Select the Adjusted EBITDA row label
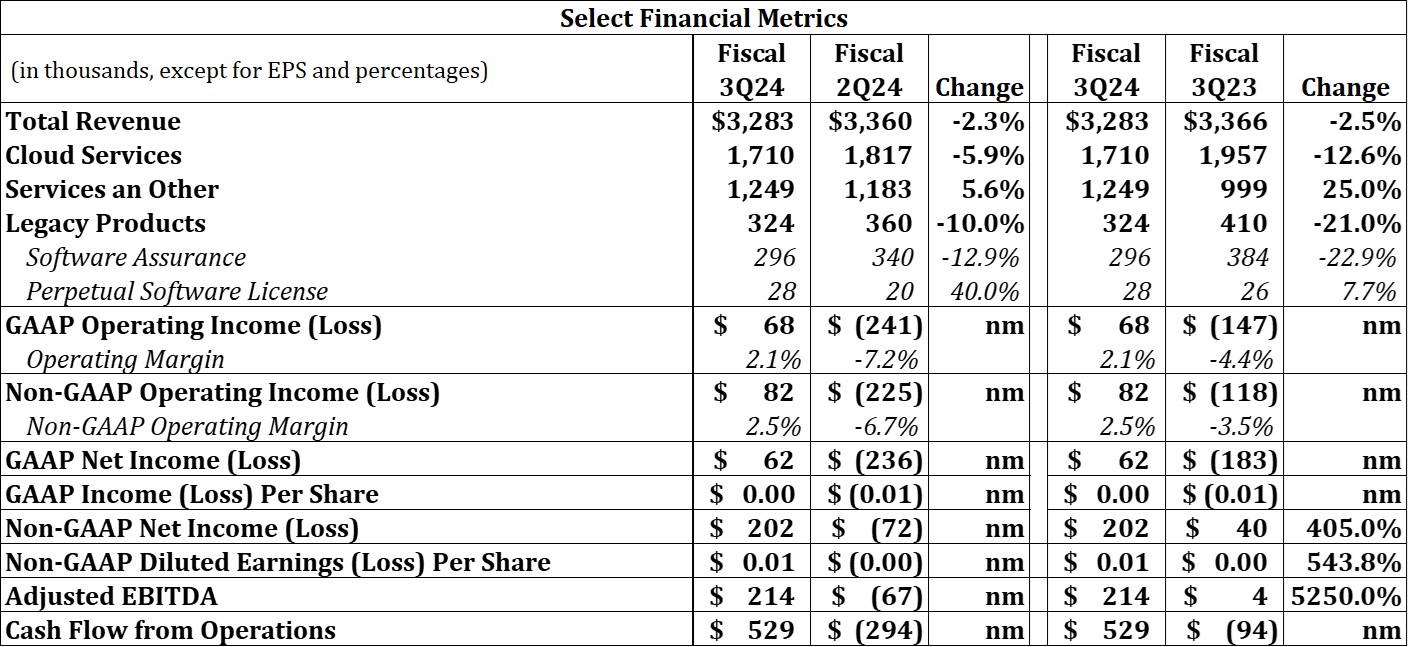 tap(112, 597)
